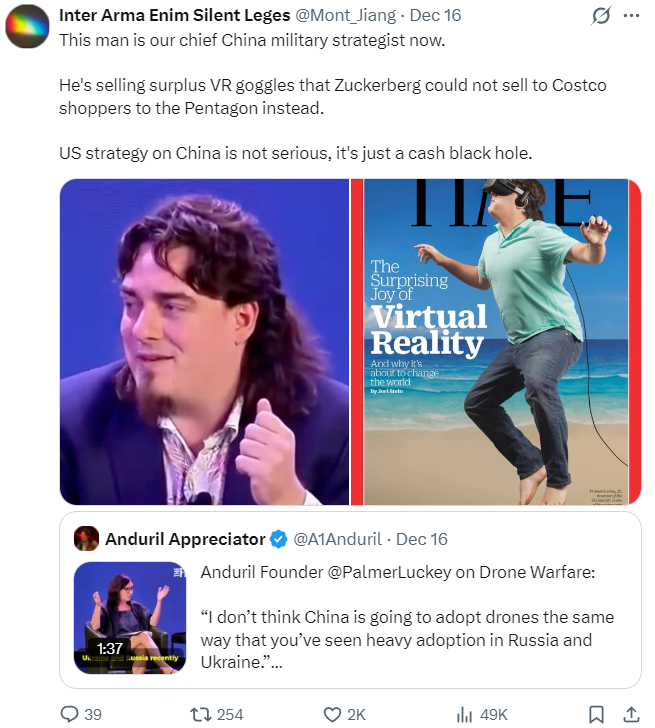Viewport: 655px width, 728px height.
Task: Open the share upload icon
Action: [x=631, y=714]
